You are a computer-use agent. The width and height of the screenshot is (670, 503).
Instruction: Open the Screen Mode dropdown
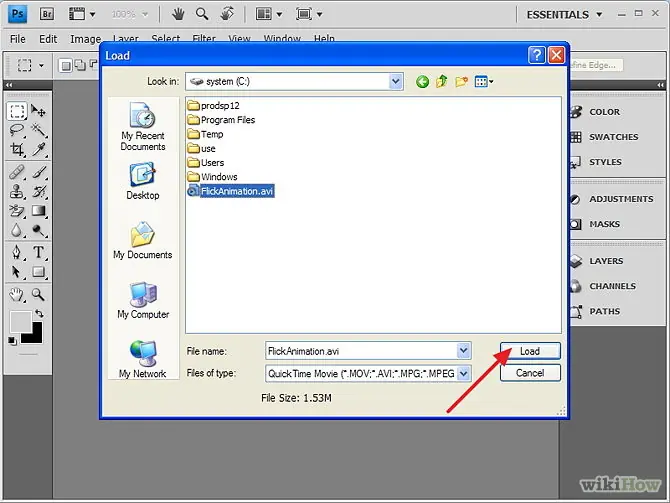pyautogui.click(x=309, y=14)
